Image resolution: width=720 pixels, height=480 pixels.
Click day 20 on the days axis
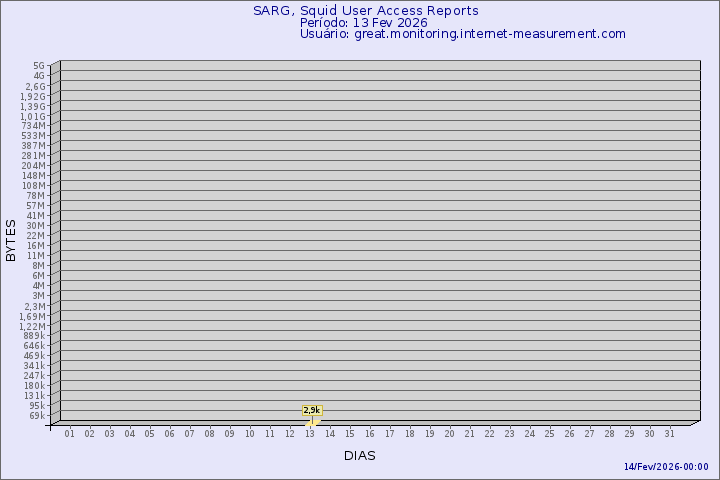pyautogui.click(x=450, y=433)
